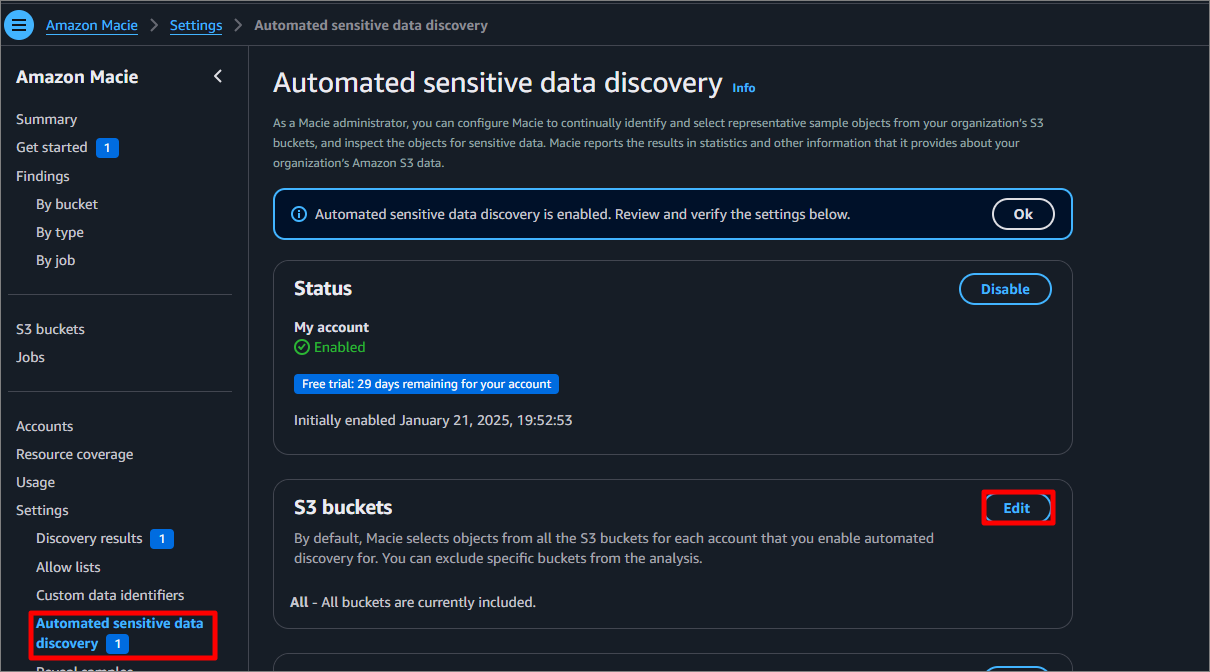Click the info circle icon in banner

coord(298,214)
